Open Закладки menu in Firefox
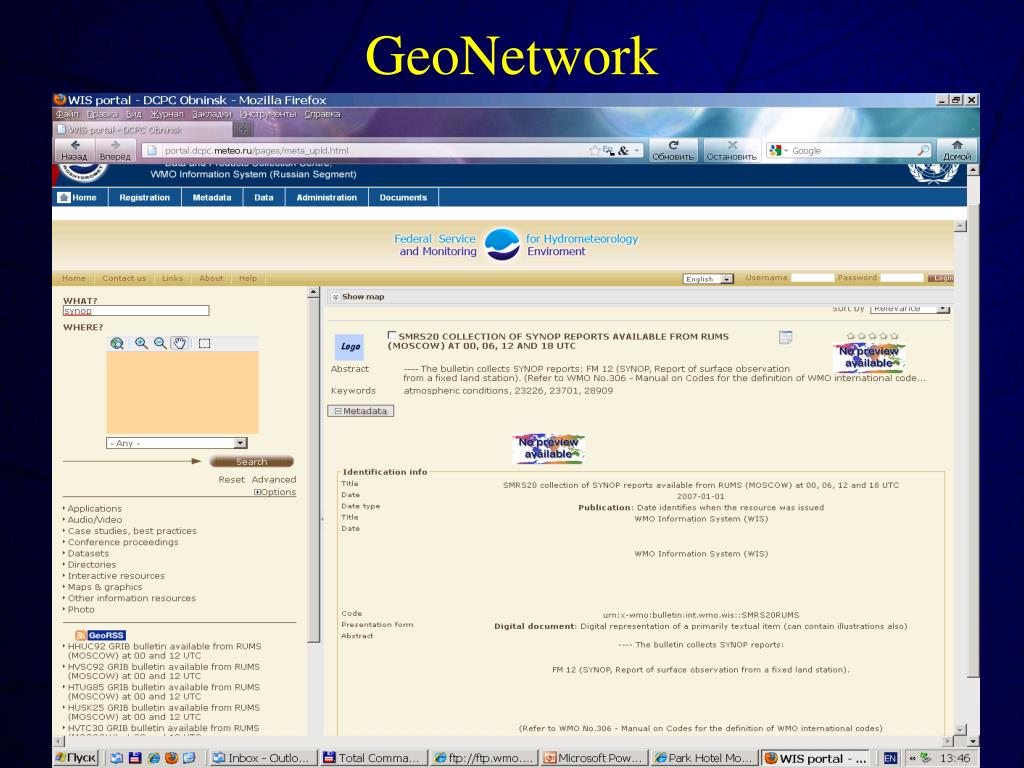Image resolution: width=1024 pixels, height=768 pixels. coord(212,114)
